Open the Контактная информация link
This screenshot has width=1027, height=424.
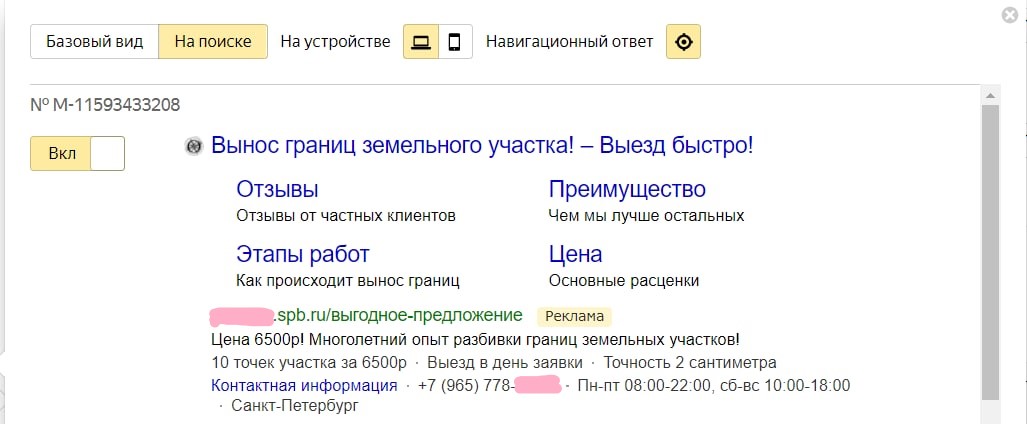pos(304,385)
